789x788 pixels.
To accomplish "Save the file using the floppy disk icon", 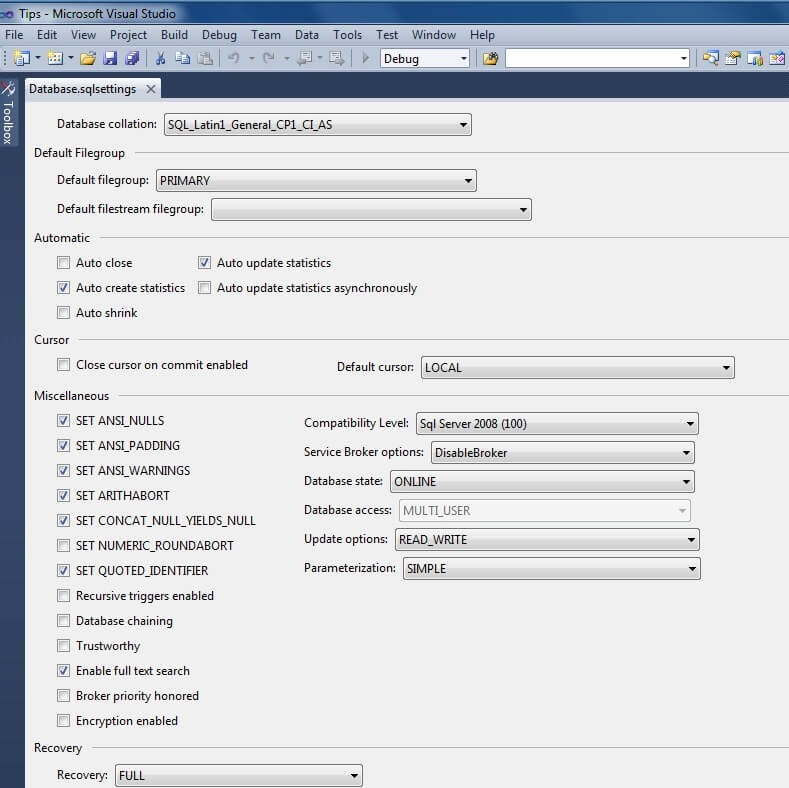I will click(x=110, y=58).
